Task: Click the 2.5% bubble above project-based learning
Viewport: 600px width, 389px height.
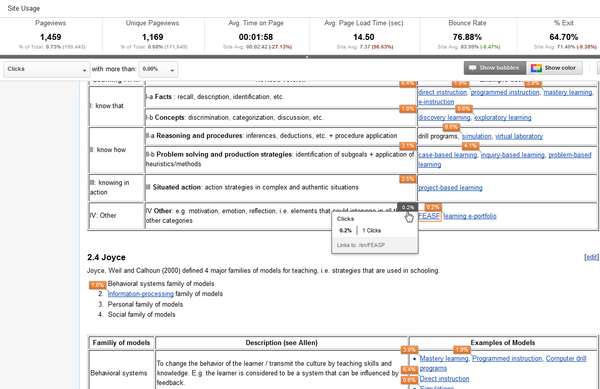Action: (x=408, y=179)
